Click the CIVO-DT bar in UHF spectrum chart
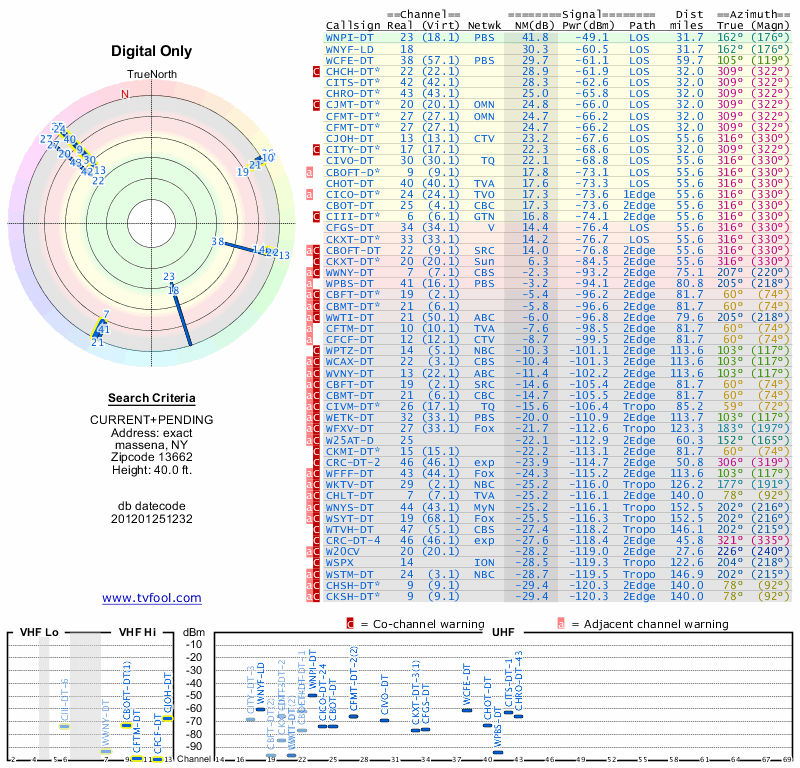The height and width of the screenshot is (768, 800). tap(384, 720)
